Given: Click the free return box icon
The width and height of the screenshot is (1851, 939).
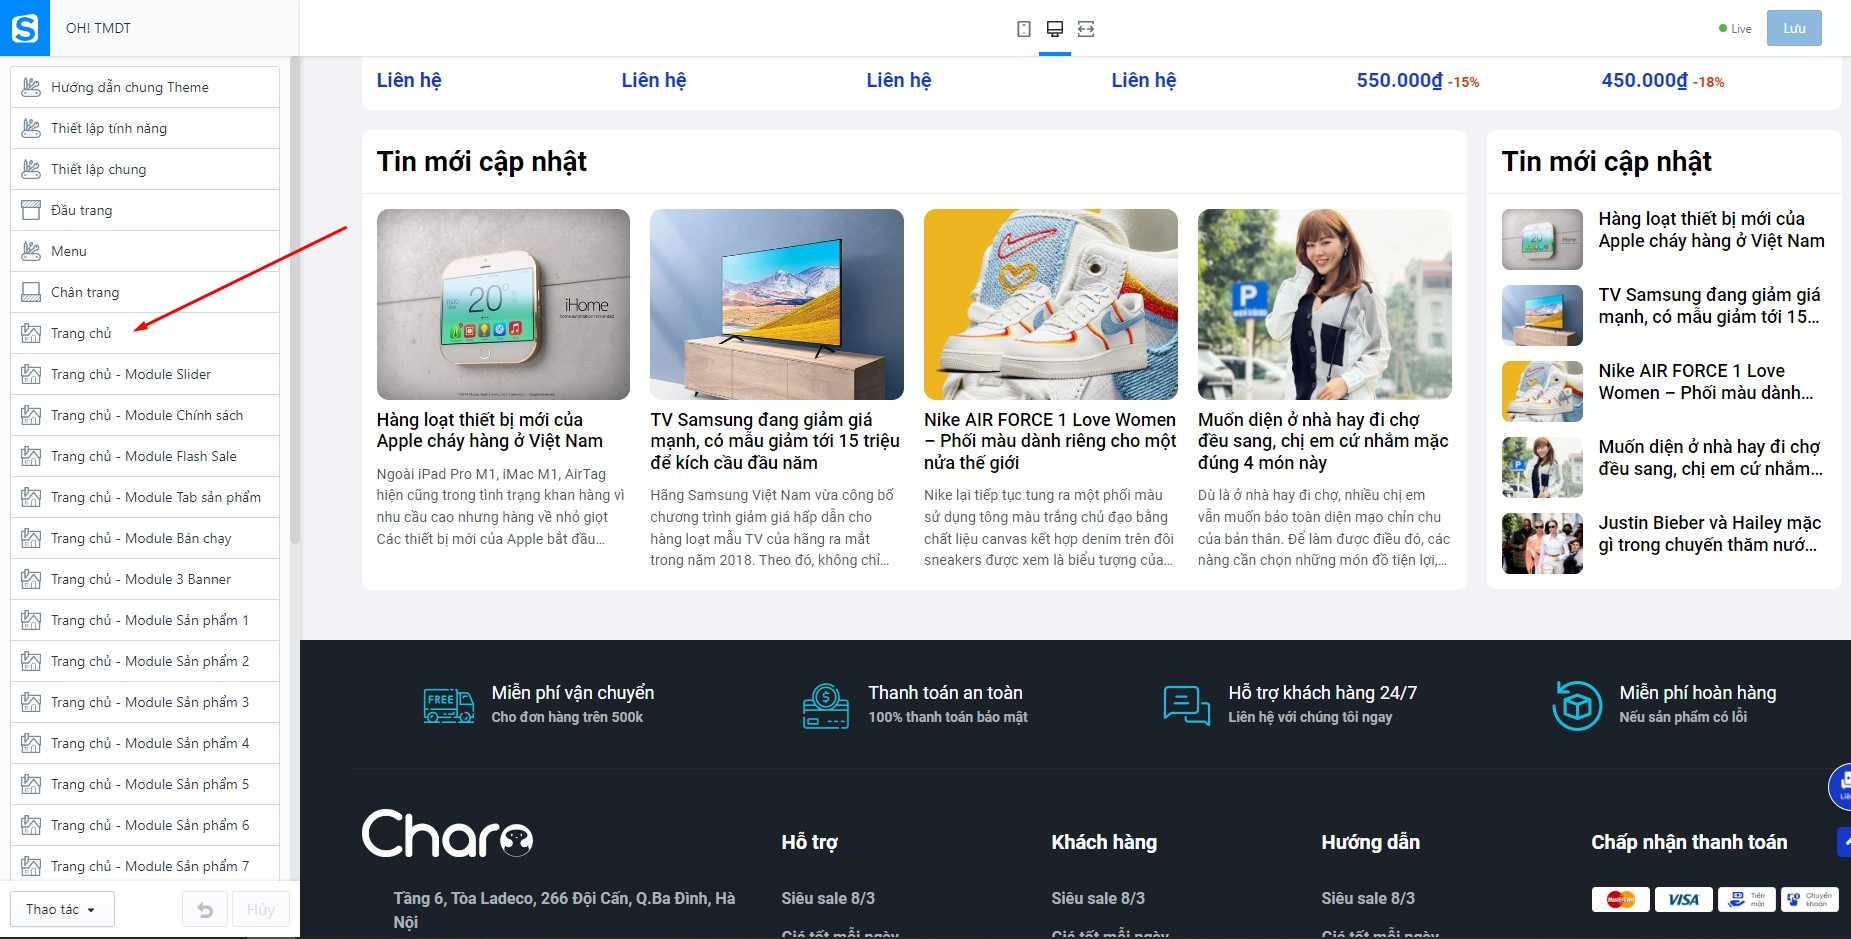Looking at the screenshot, I should coord(1577,705).
